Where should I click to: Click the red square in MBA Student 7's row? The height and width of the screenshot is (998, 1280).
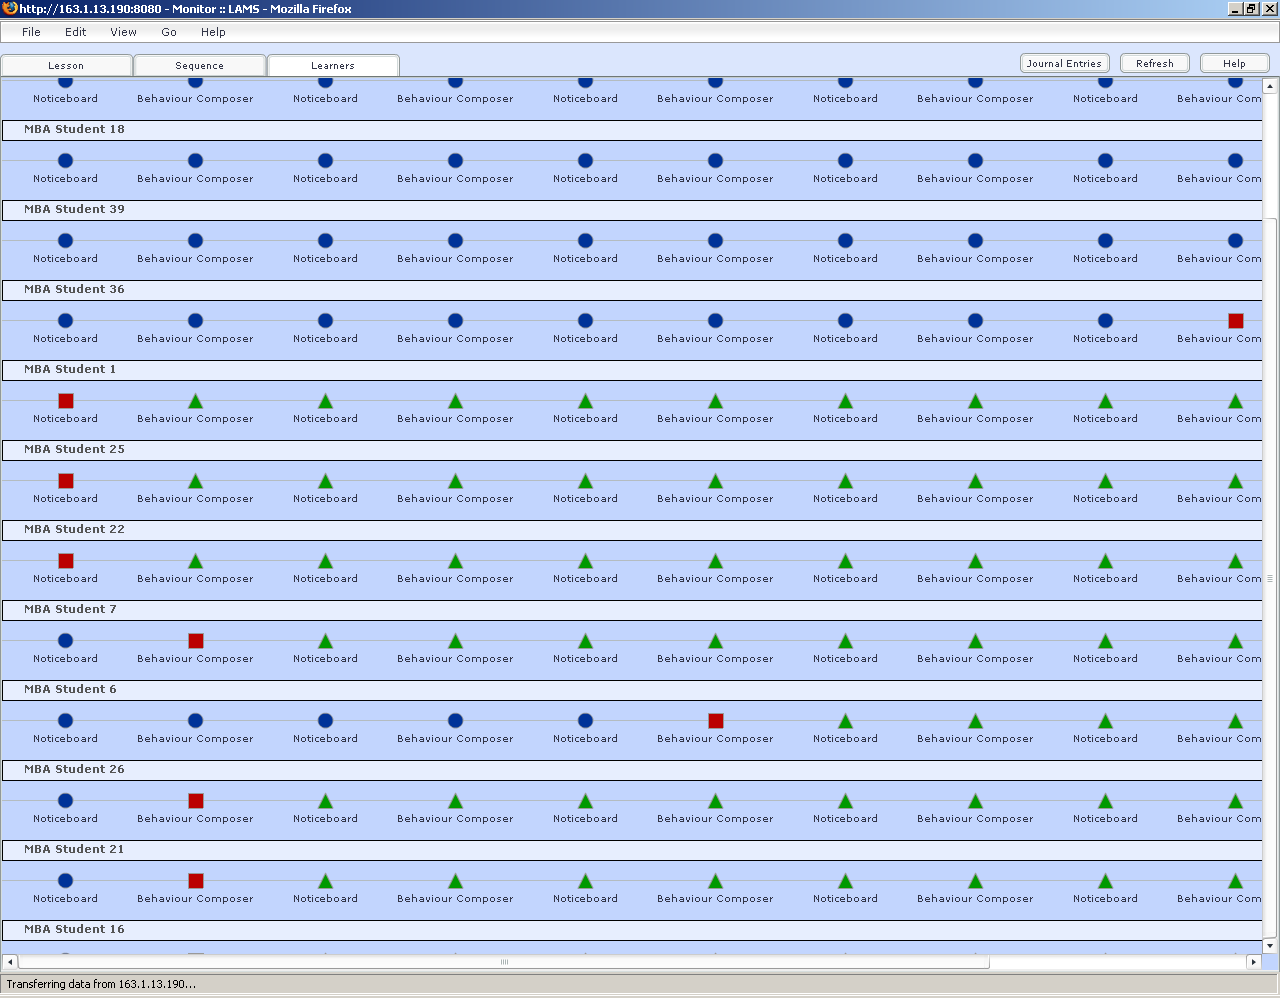[196, 641]
